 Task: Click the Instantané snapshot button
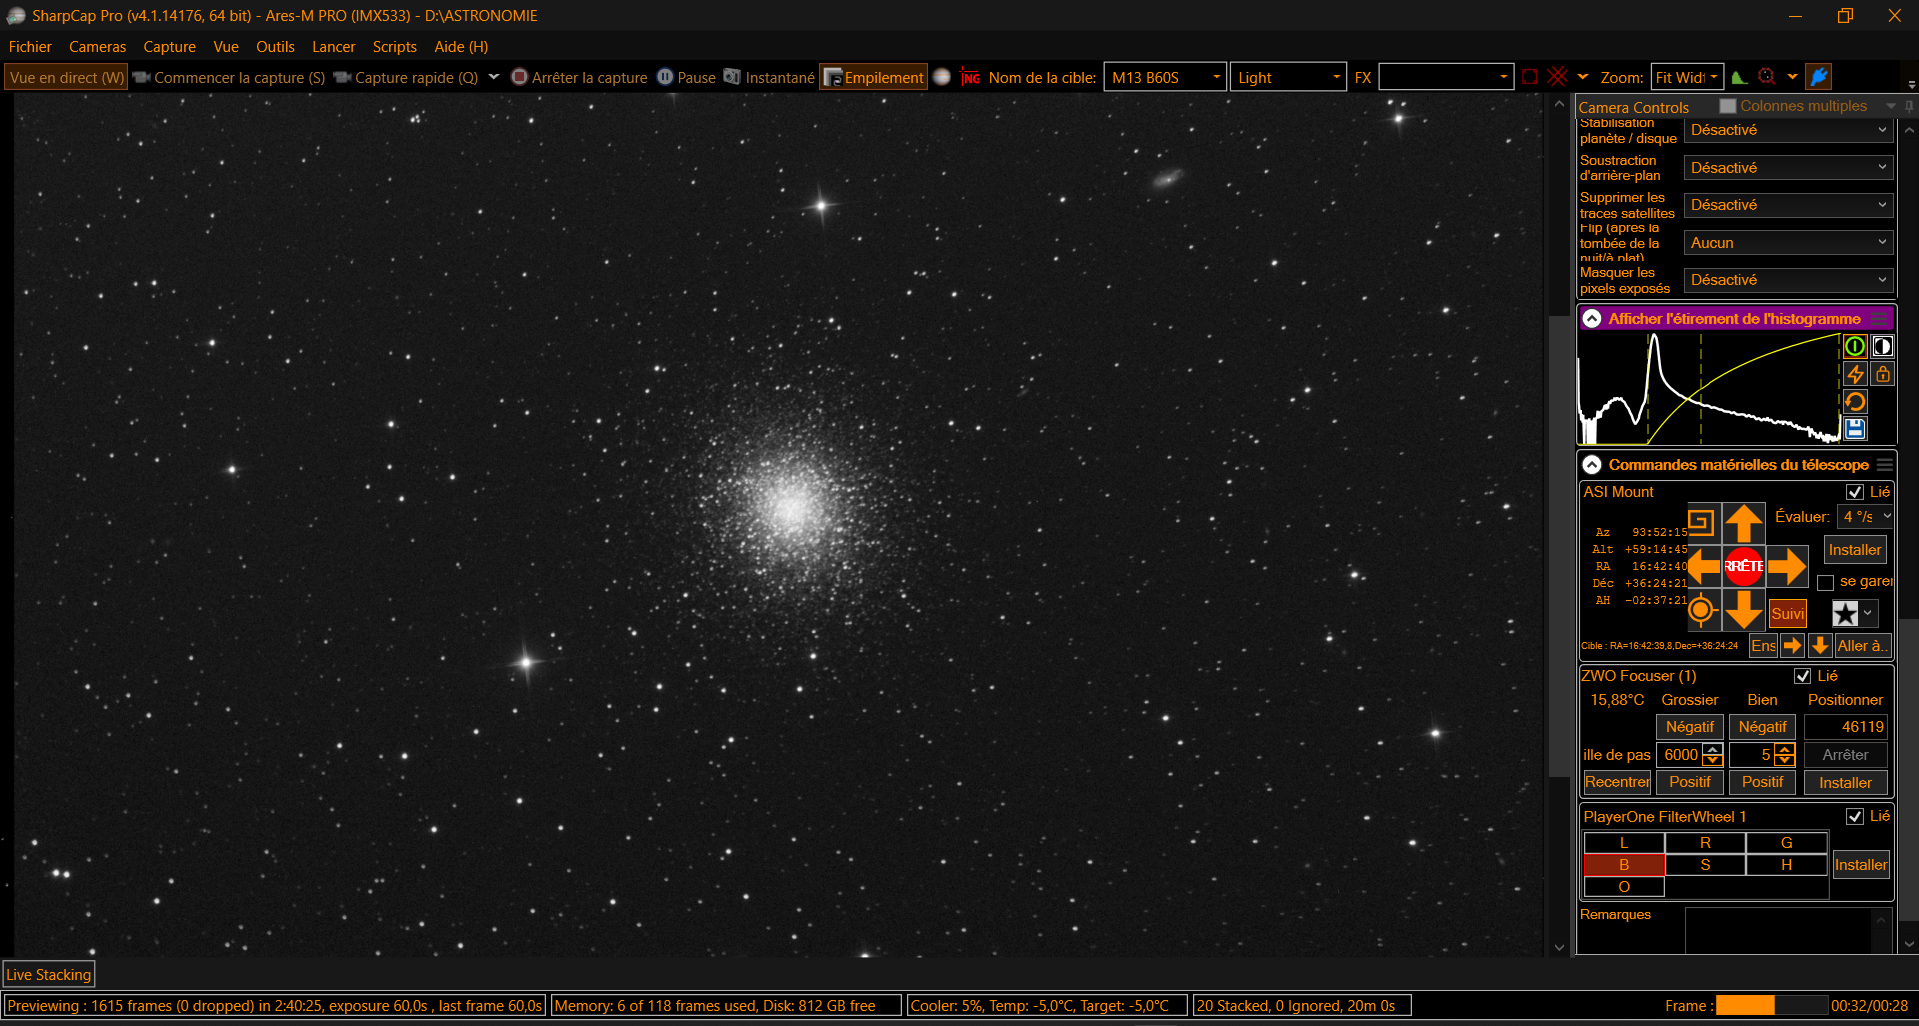pyautogui.click(x=769, y=77)
